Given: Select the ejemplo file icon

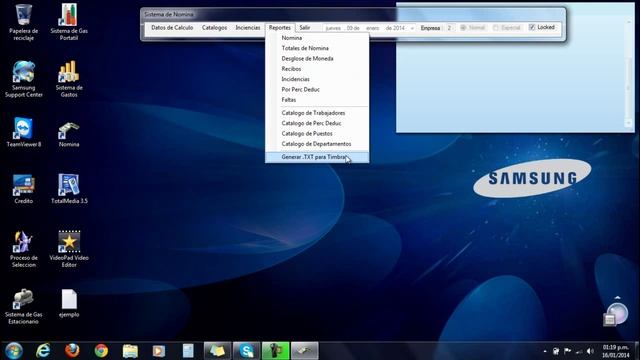Looking at the screenshot, I should [x=69, y=303].
